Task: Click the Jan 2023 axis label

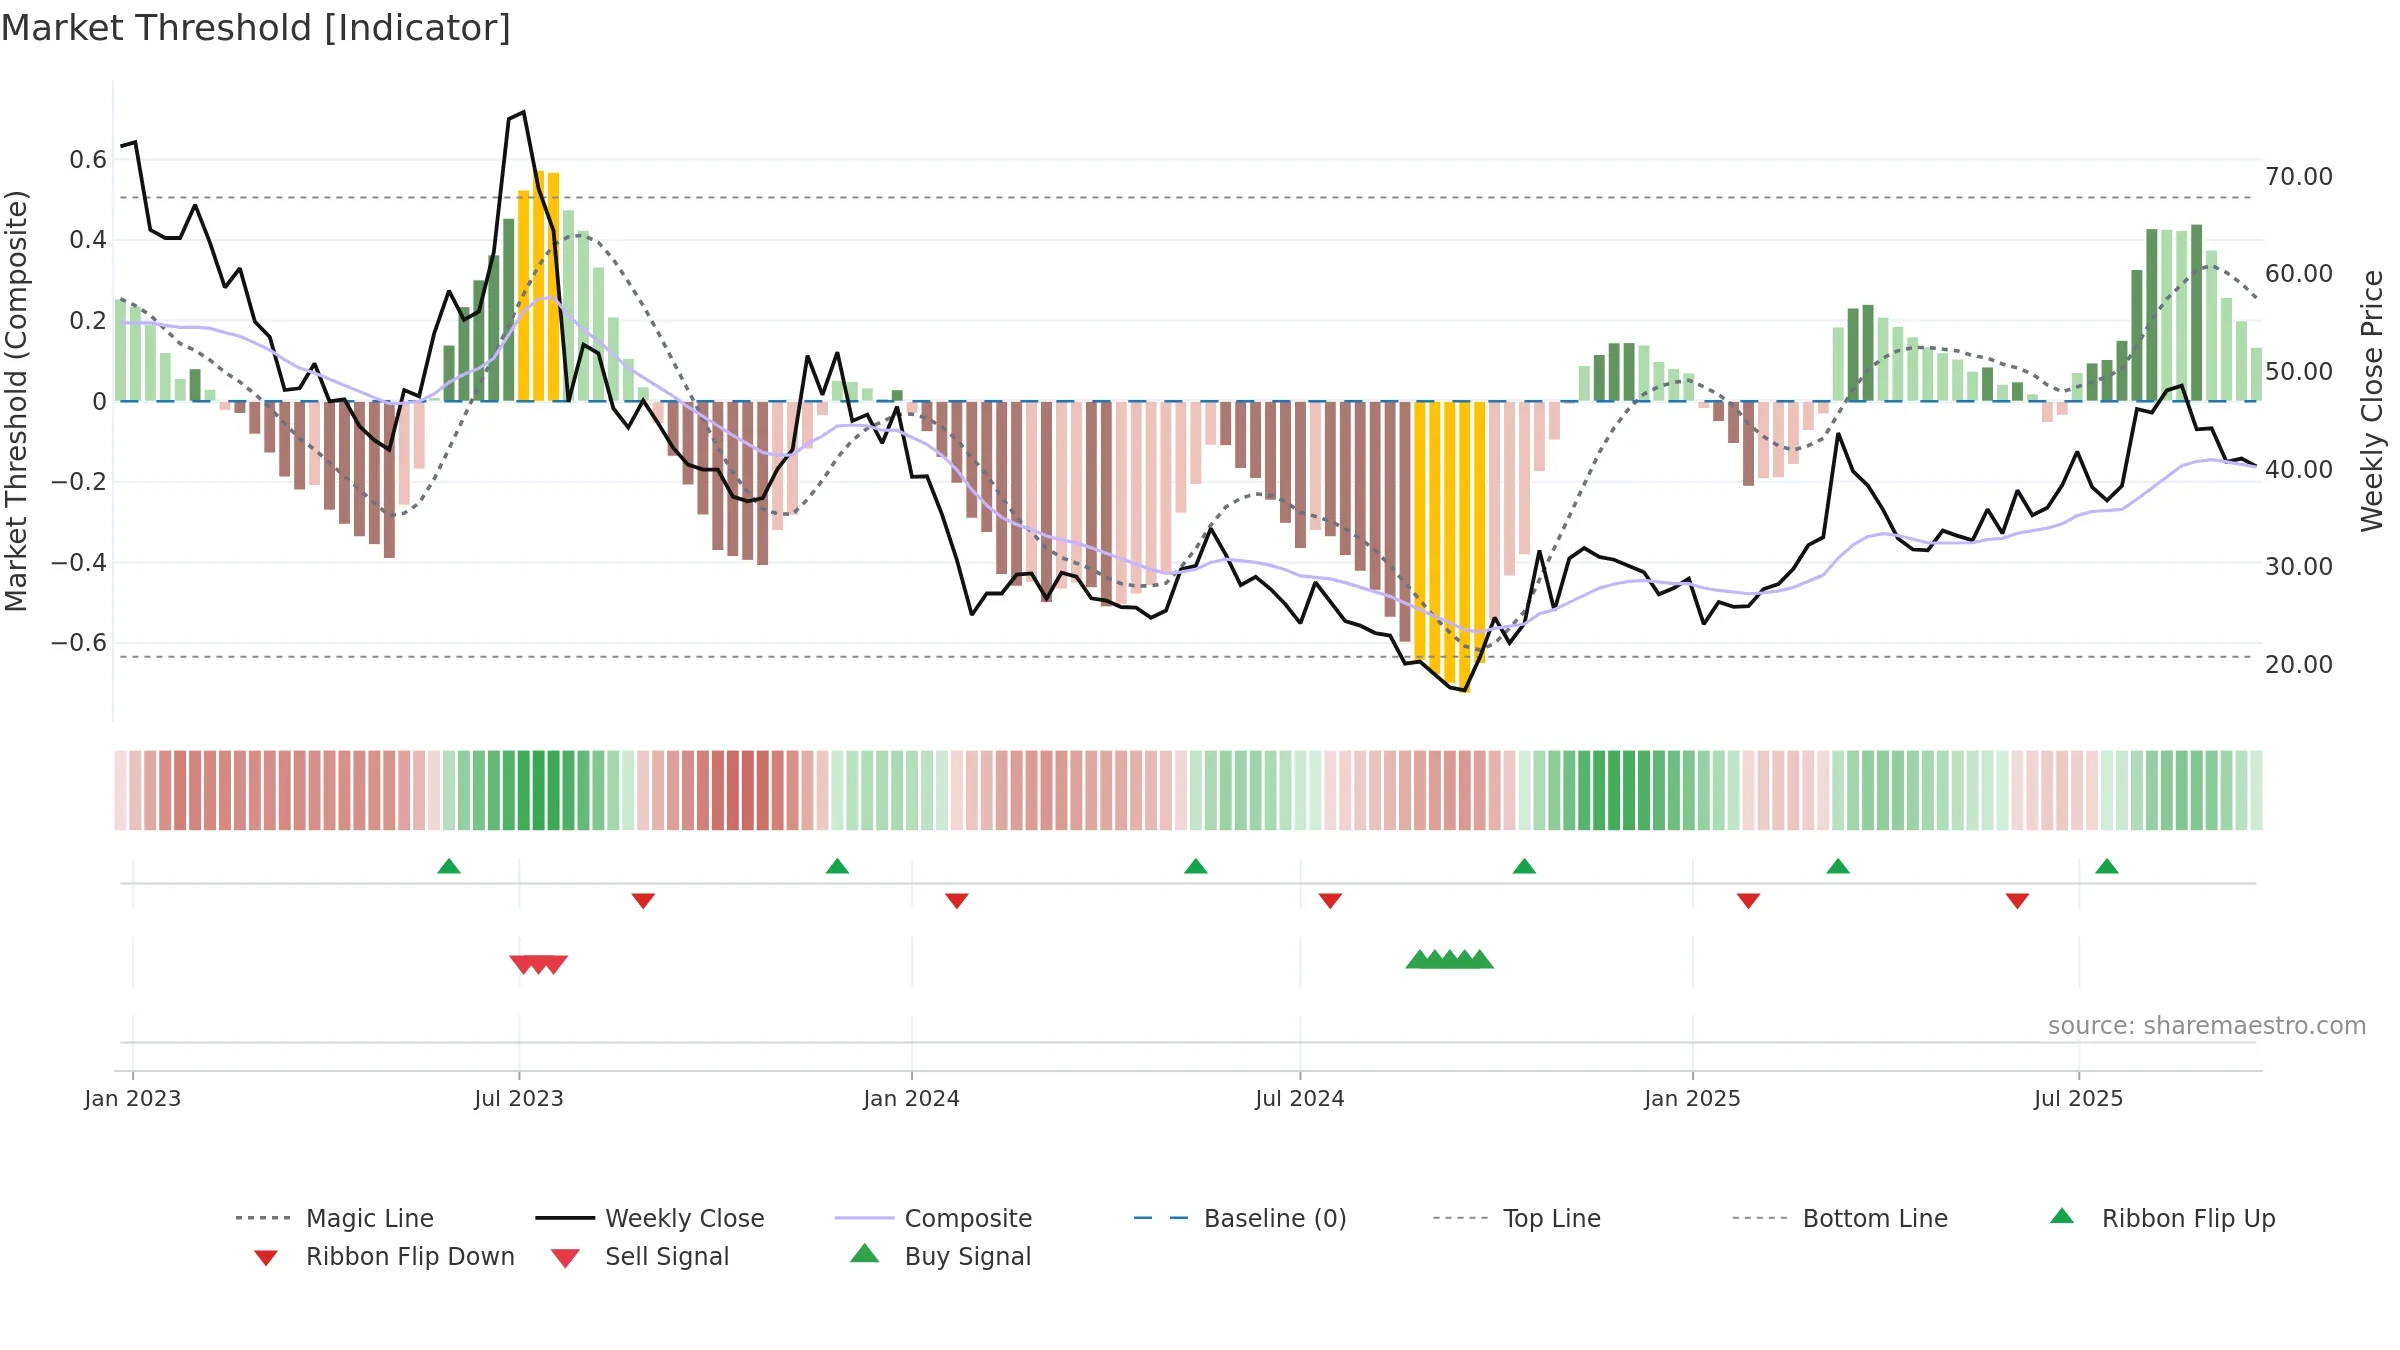Action: tap(133, 1099)
